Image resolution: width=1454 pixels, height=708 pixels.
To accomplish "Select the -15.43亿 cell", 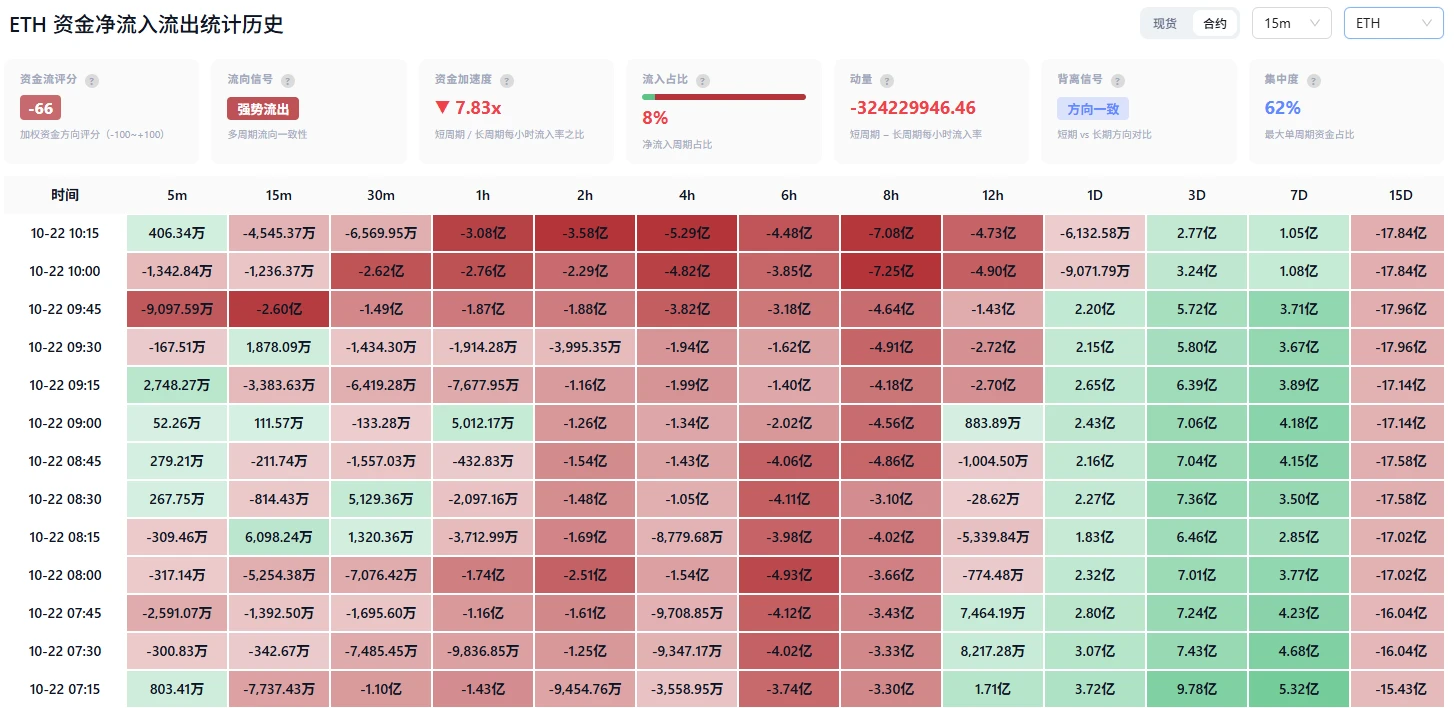I will 1400,689.
